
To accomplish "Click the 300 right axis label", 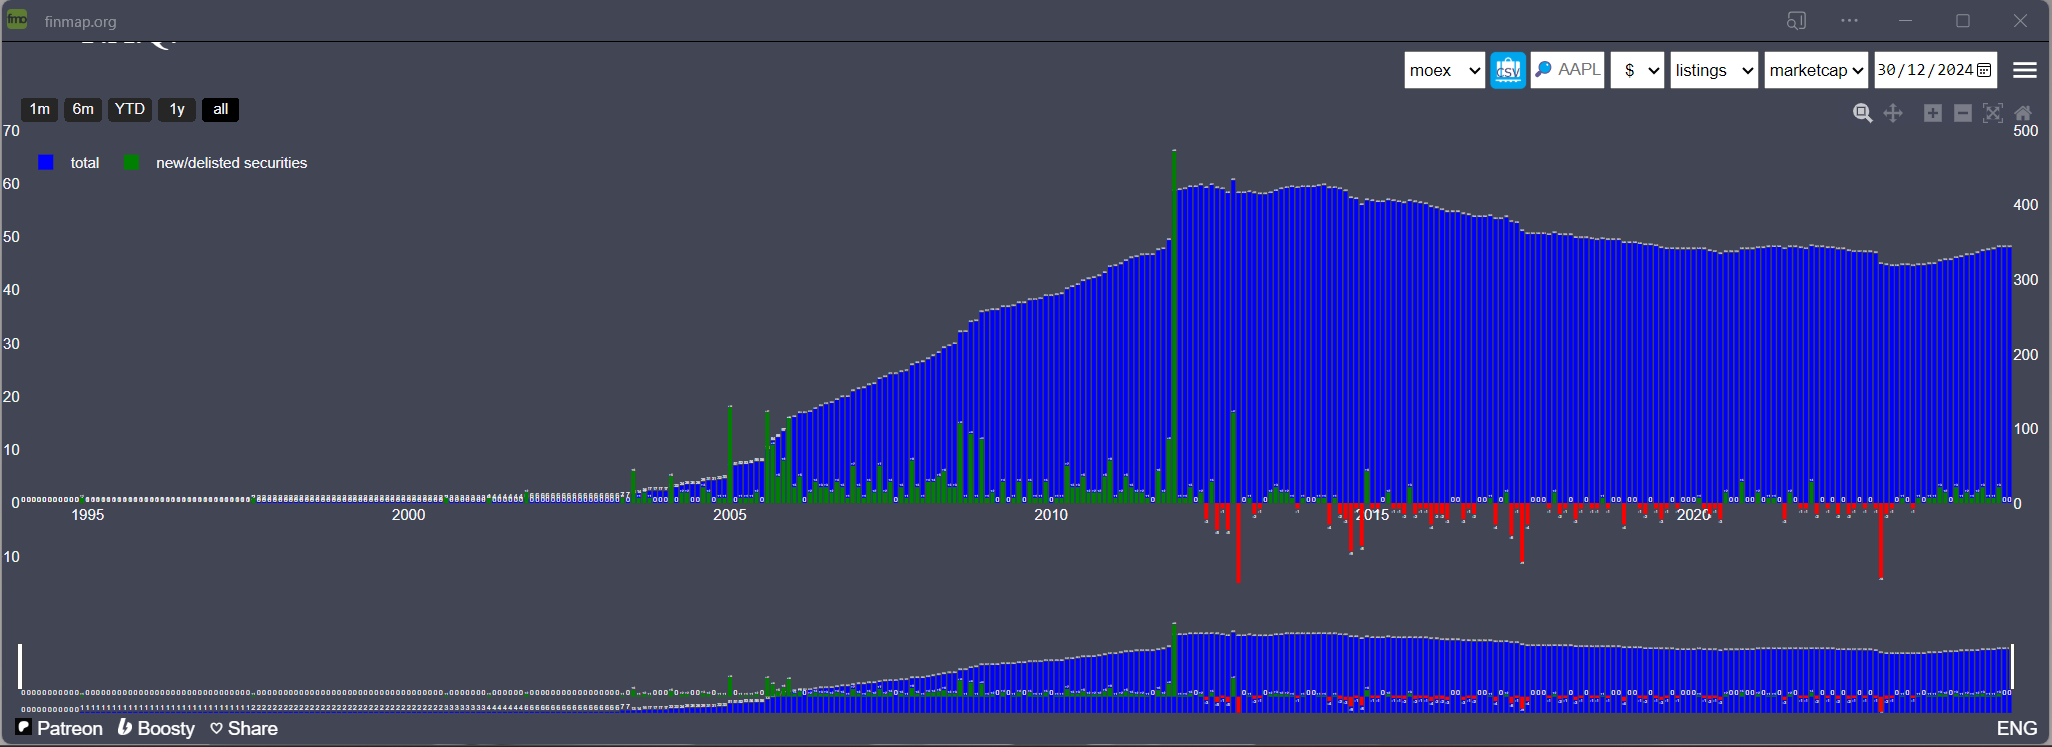I will [2026, 280].
